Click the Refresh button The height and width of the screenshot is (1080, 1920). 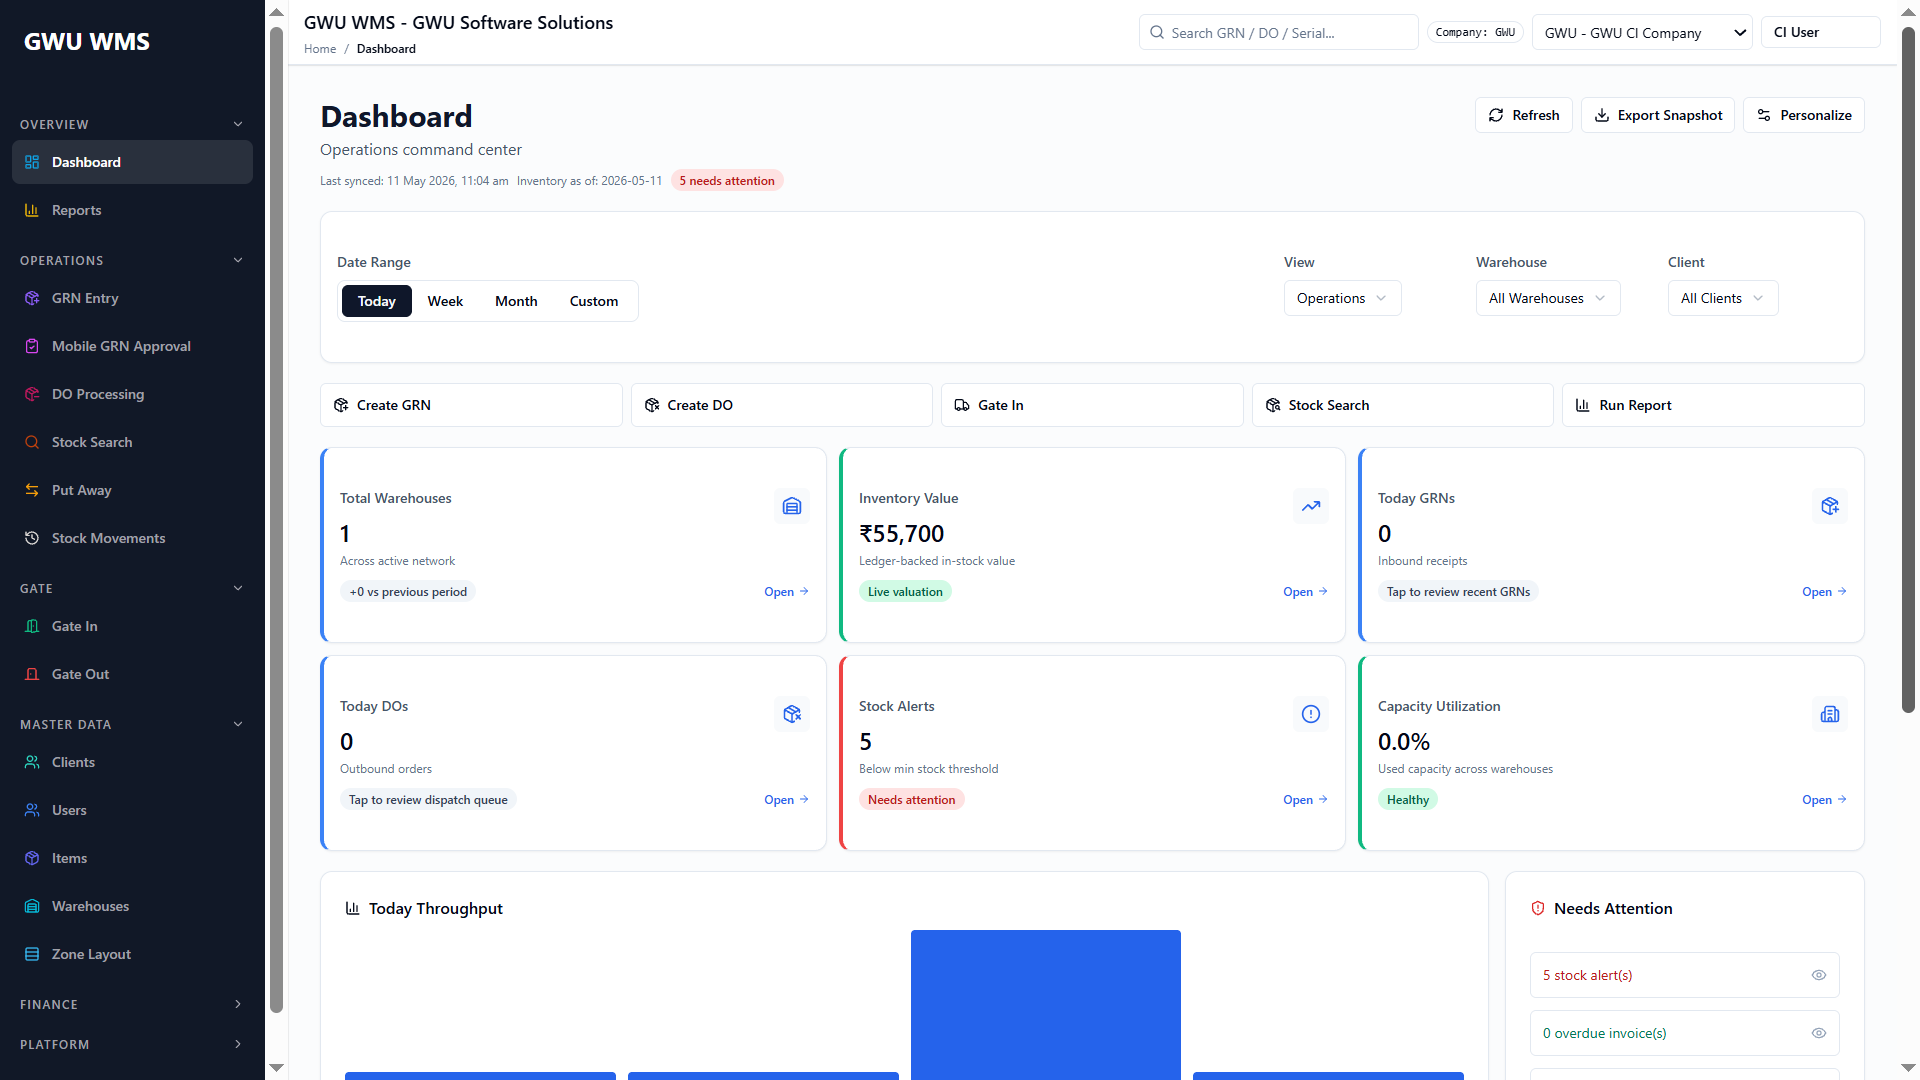point(1523,115)
